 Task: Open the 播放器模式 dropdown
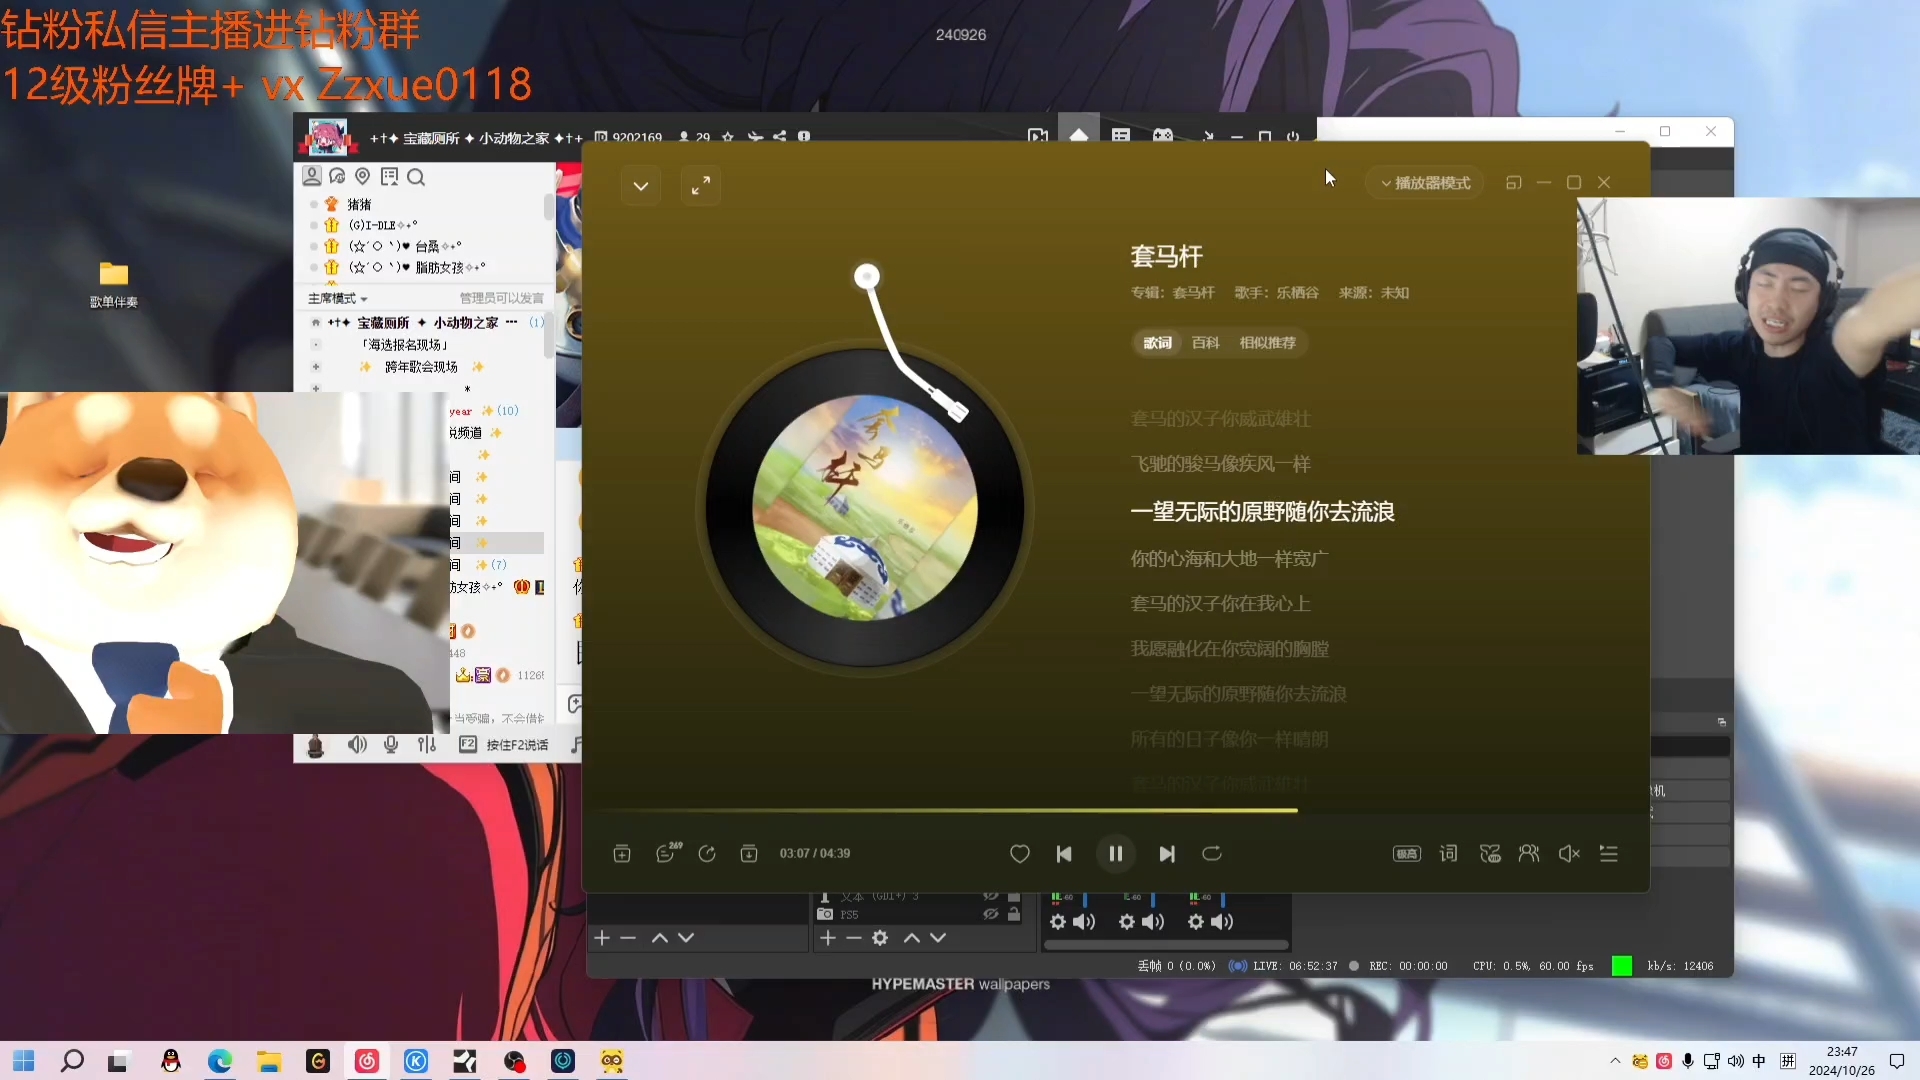point(1425,183)
